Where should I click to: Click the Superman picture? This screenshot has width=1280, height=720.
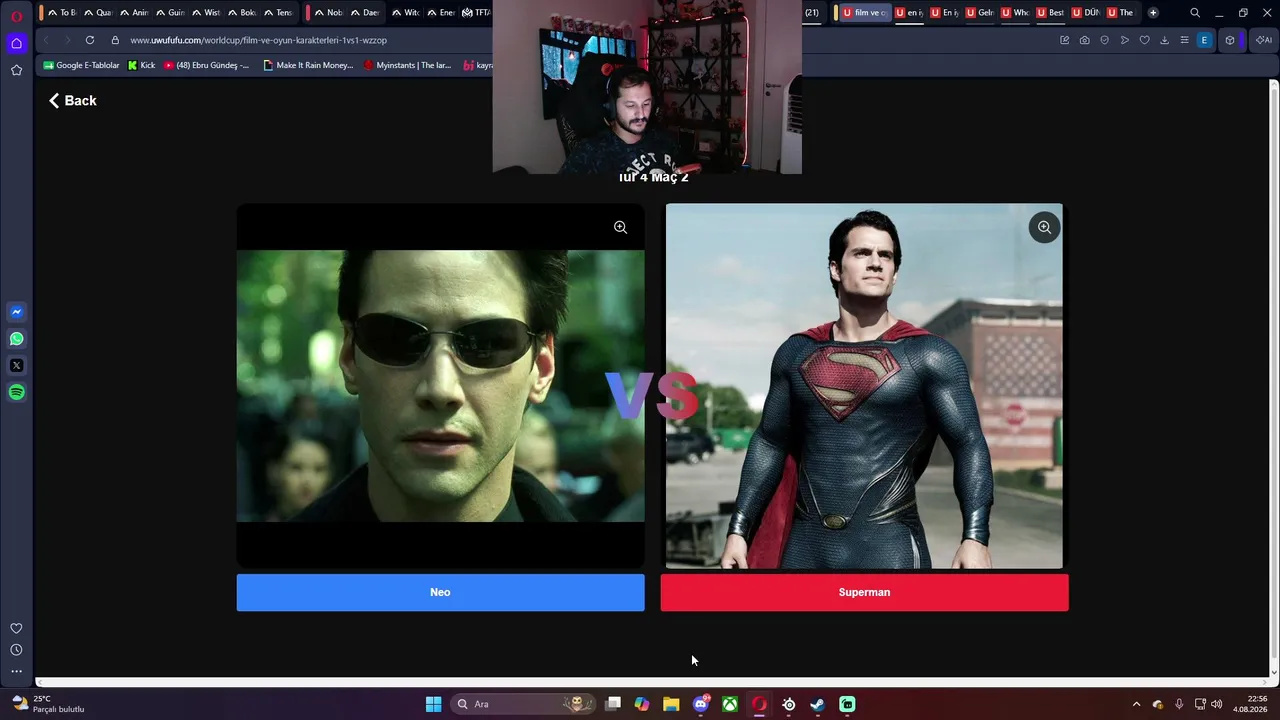point(865,386)
